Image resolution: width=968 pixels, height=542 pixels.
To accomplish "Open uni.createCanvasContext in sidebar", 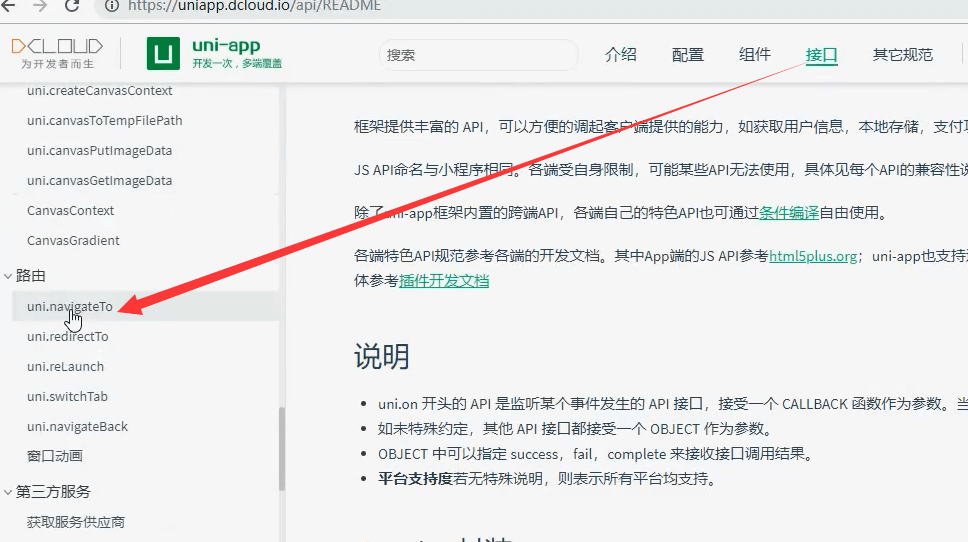I will 99,91.
